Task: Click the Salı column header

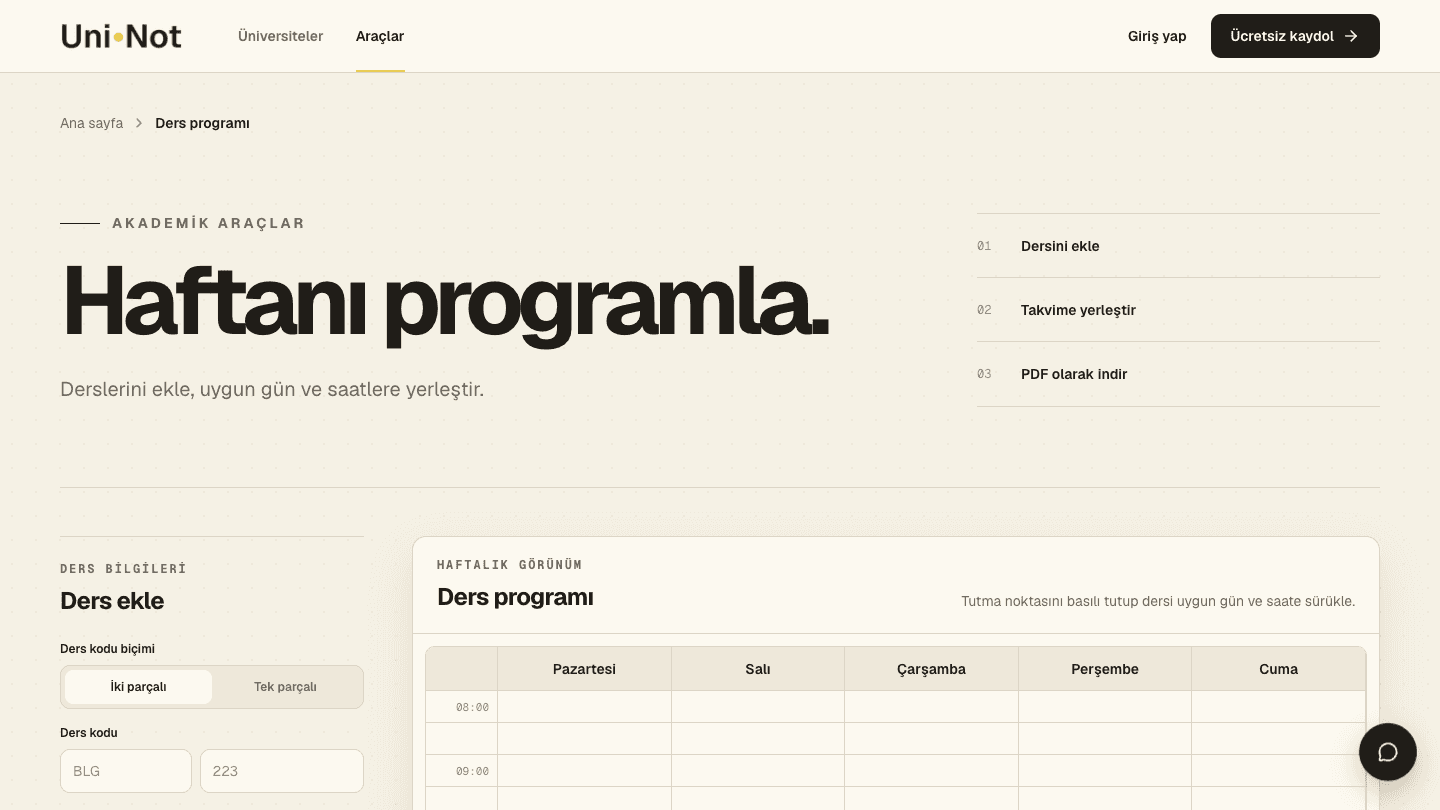Action: pyautogui.click(x=758, y=669)
